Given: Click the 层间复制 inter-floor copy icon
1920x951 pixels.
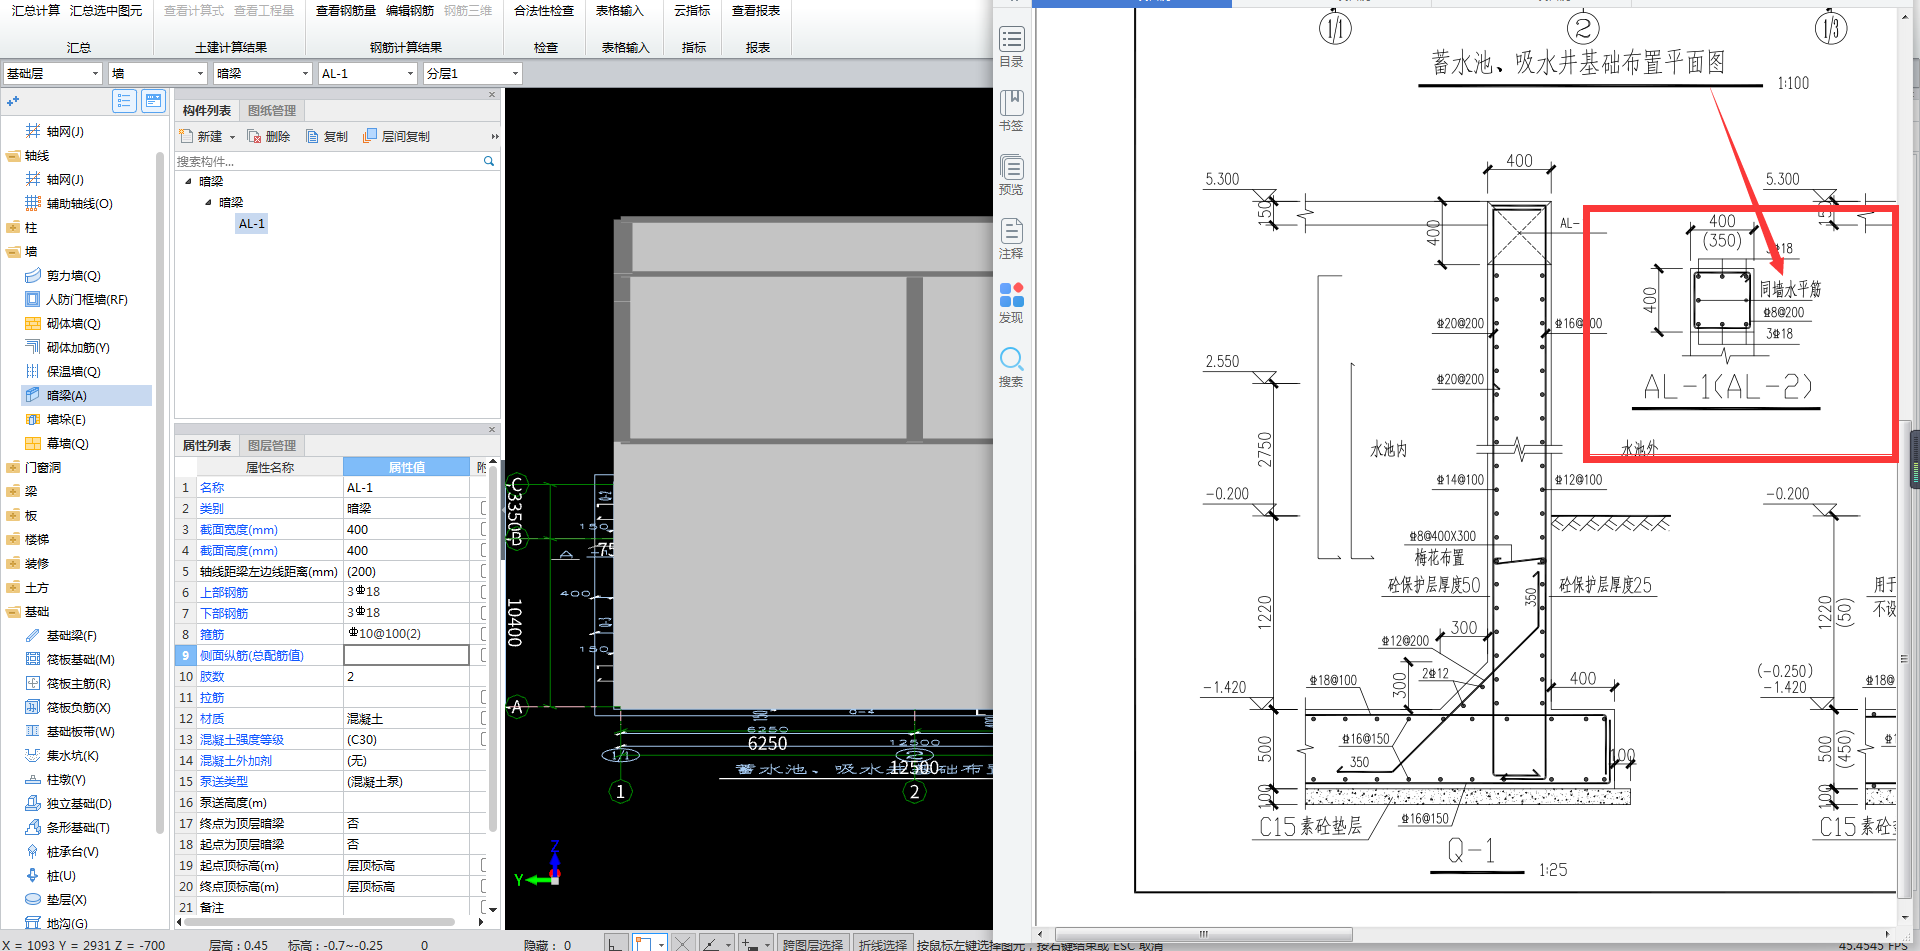Looking at the screenshot, I should point(370,136).
